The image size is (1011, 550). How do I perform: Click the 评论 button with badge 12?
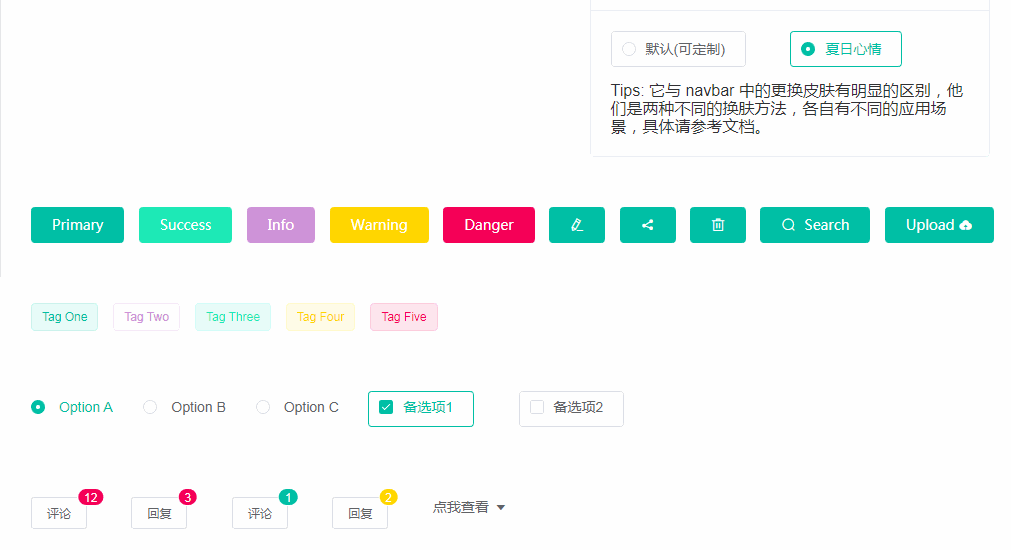tap(59, 513)
